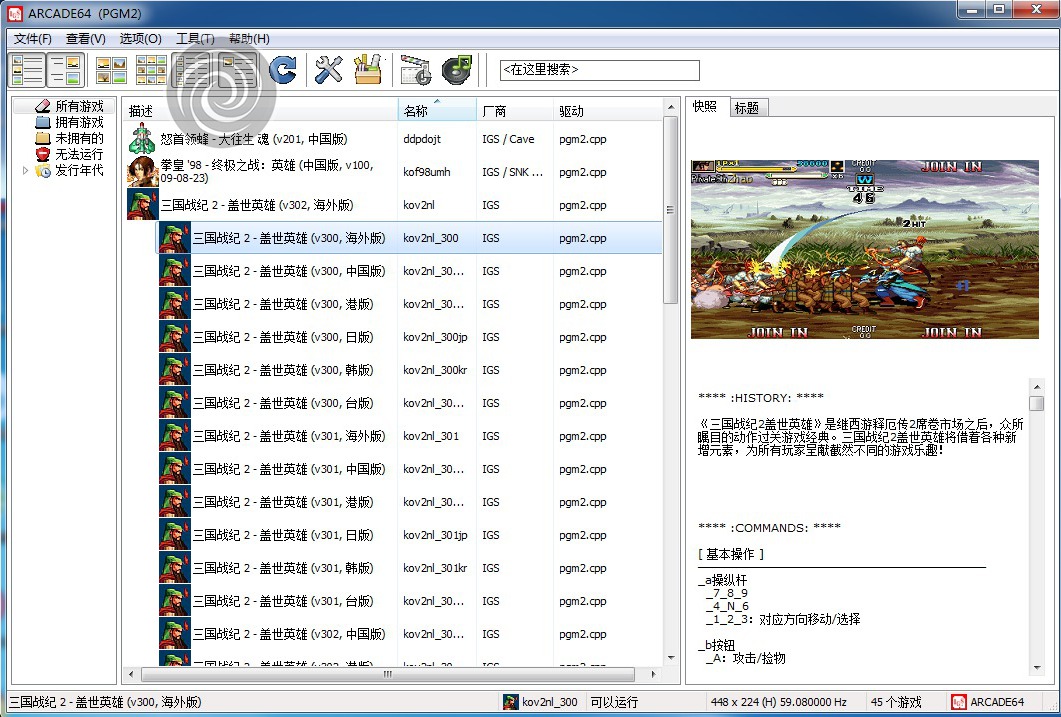This screenshot has width=1061, height=717.
Task: Click the search input field
Action: [x=599, y=70]
